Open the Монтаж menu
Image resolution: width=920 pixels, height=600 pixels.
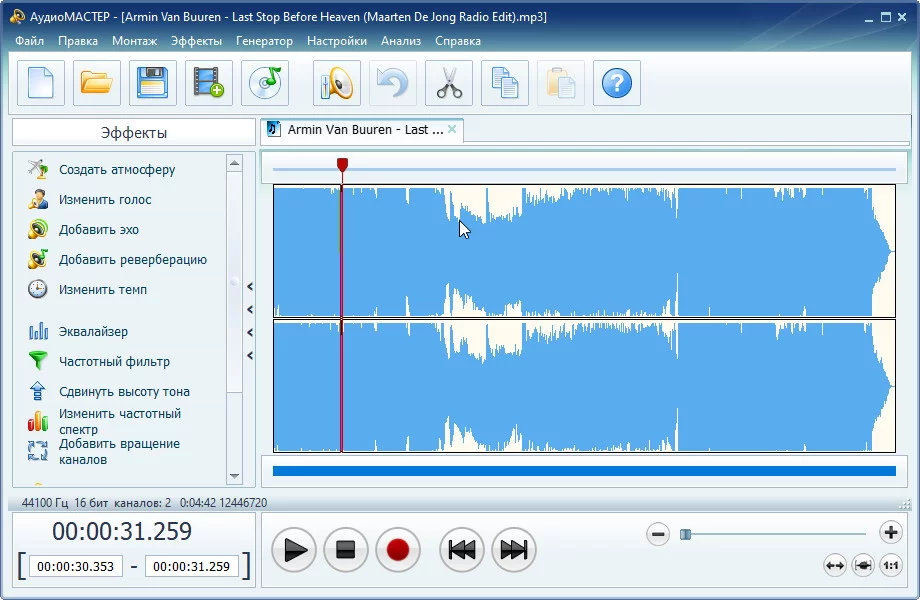[x=134, y=41]
